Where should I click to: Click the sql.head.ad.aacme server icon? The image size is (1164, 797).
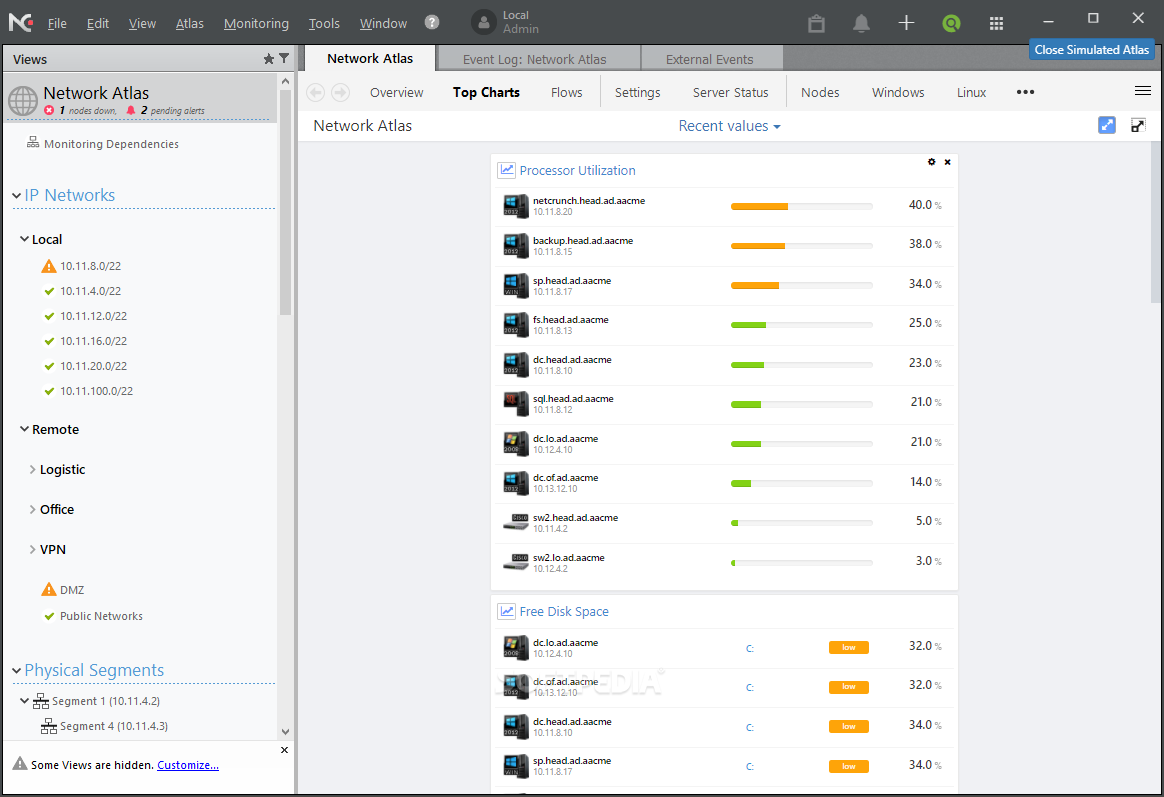[x=516, y=404]
